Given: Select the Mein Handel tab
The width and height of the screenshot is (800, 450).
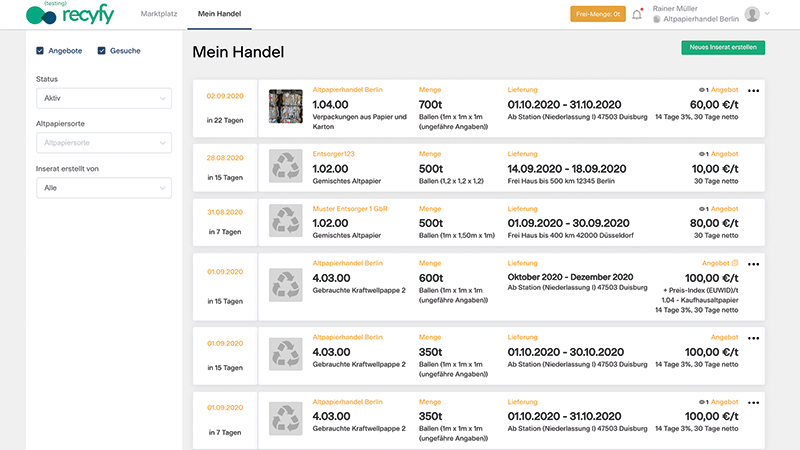Looking at the screenshot, I should pos(219,14).
